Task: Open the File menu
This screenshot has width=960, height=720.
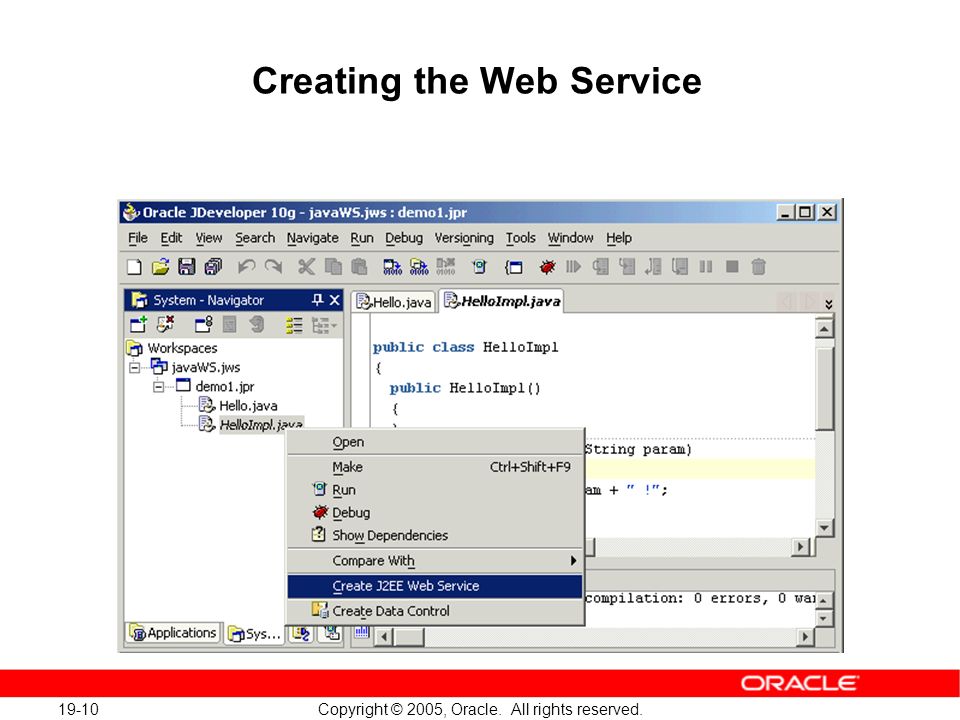Action: click(x=138, y=238)
